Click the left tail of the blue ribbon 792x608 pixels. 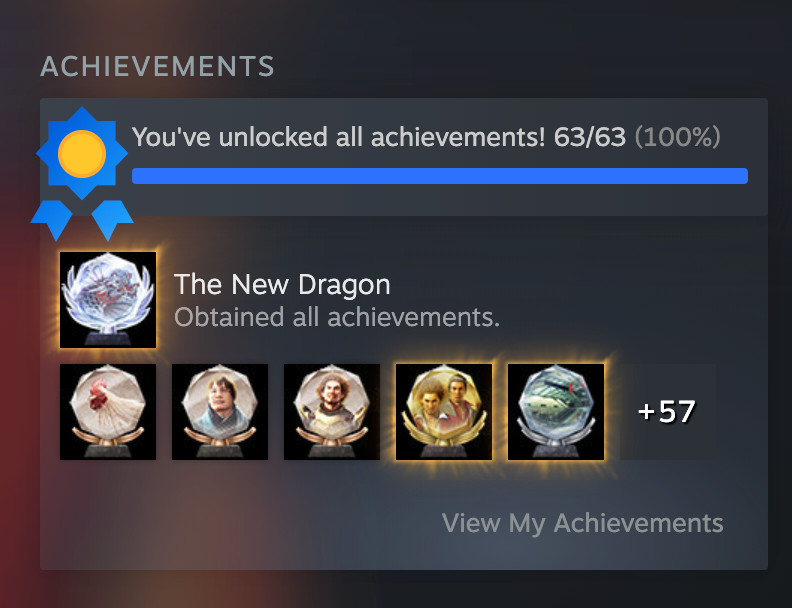point(52,220)
